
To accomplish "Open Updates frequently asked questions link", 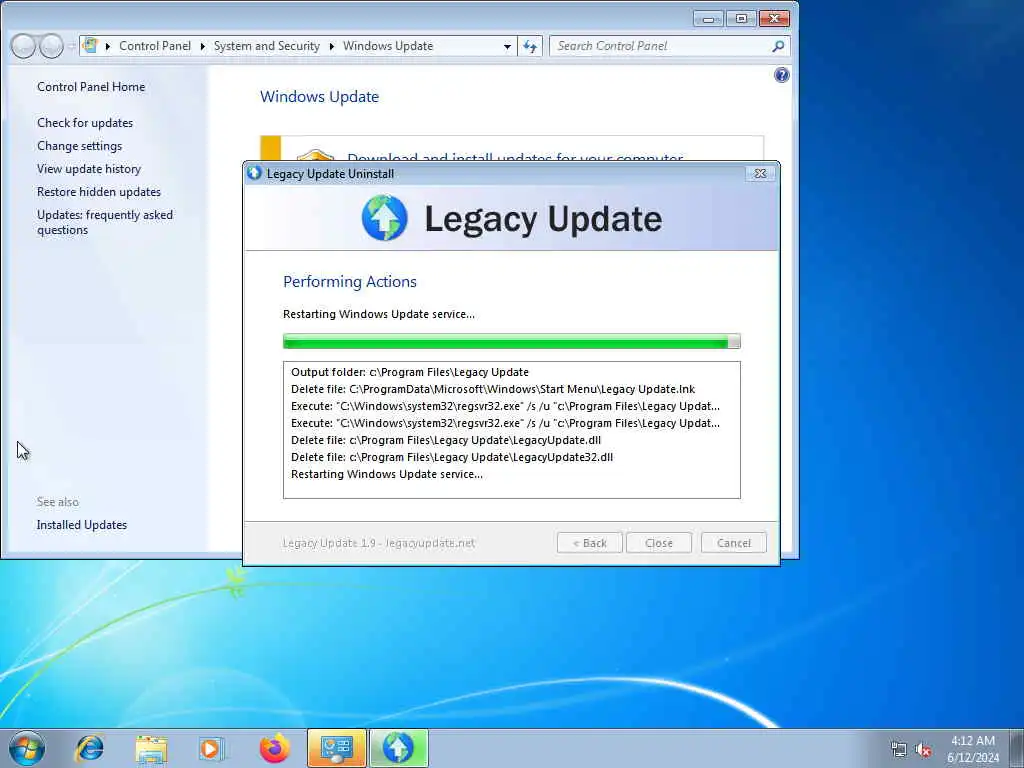I will [x=104, y=222].
